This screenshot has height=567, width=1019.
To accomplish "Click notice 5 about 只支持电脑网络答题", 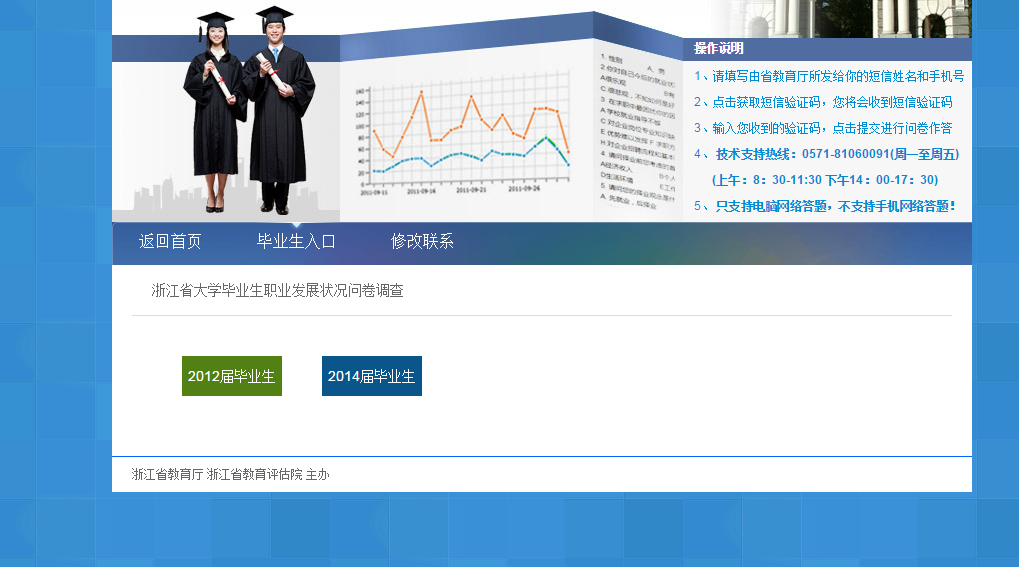I will (x=826, y=206).
